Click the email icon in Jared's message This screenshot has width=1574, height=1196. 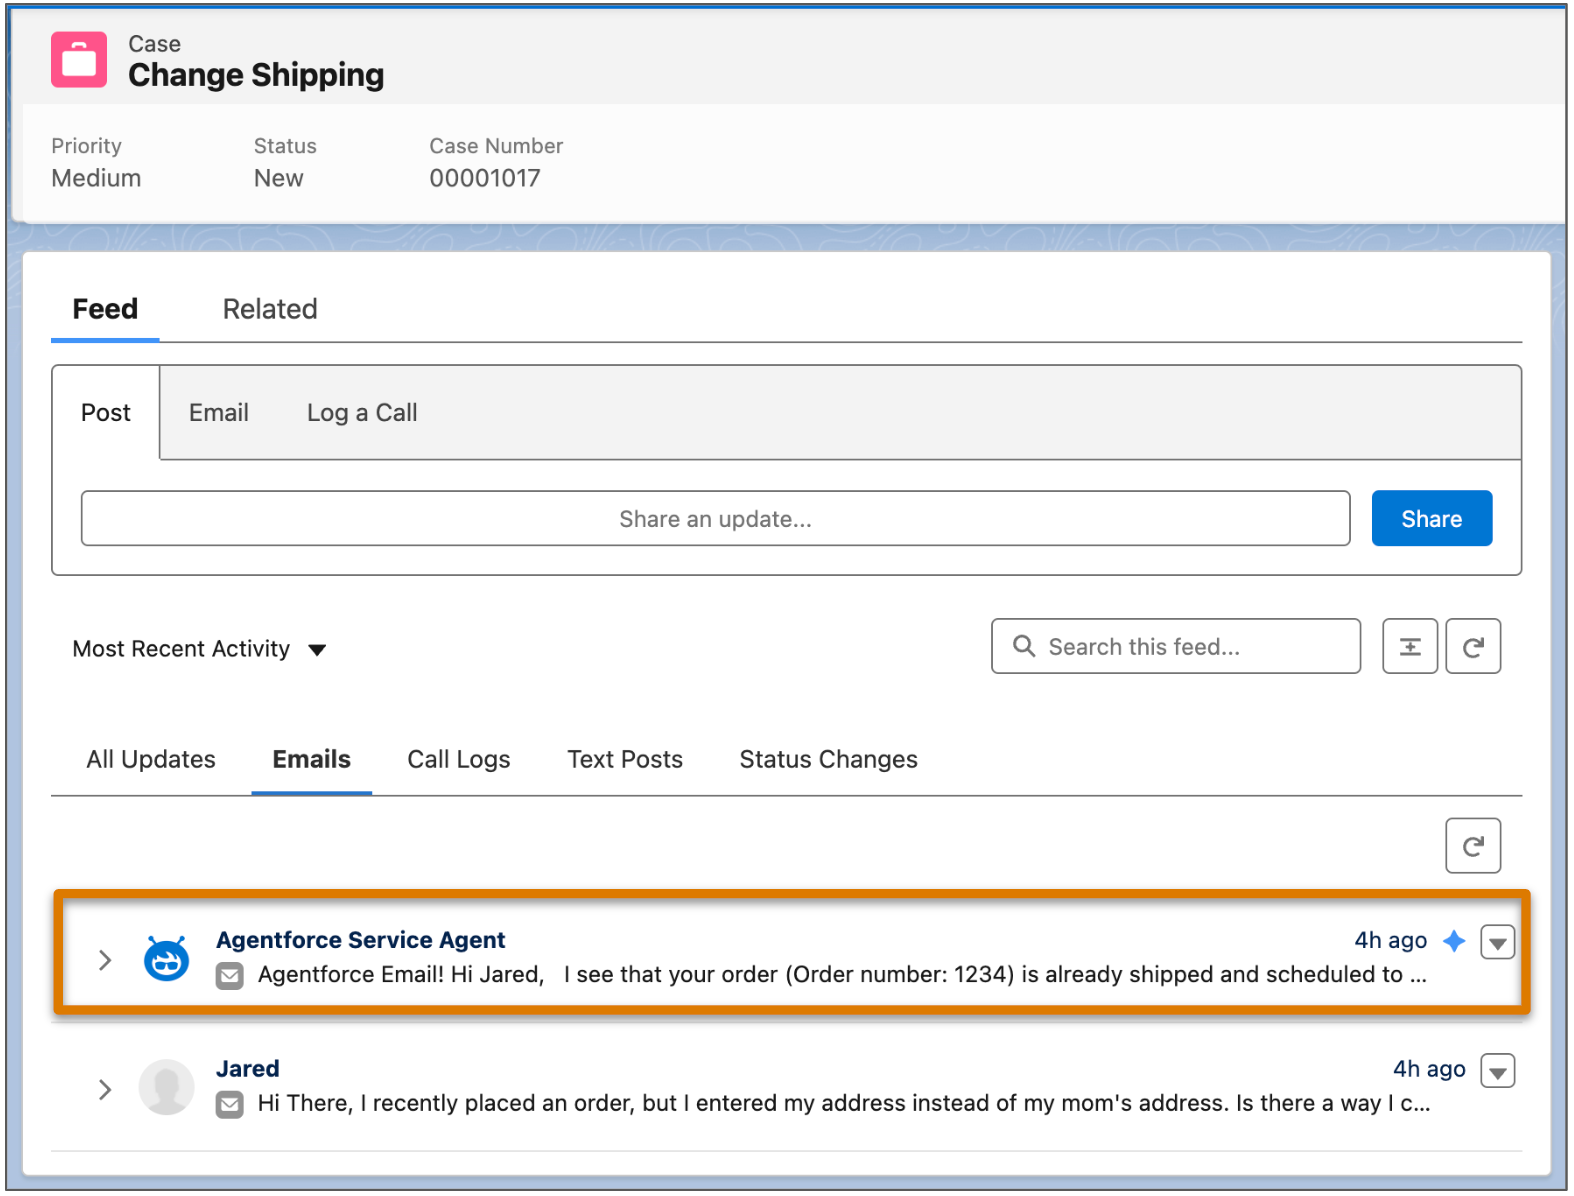tap(230, 1104)
